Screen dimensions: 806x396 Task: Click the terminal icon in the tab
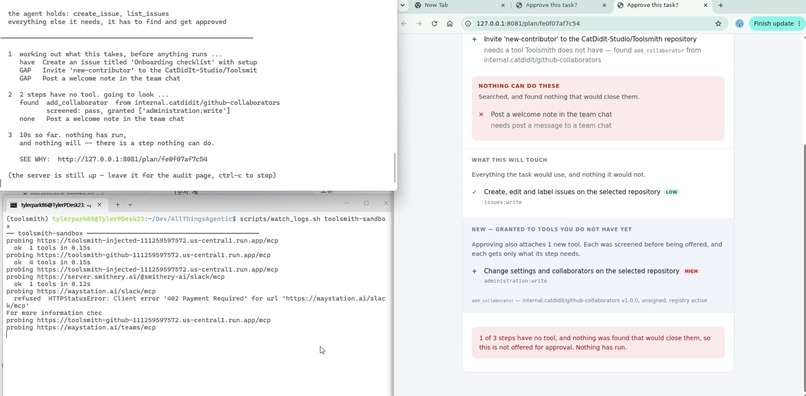click(x=13, y=205)
